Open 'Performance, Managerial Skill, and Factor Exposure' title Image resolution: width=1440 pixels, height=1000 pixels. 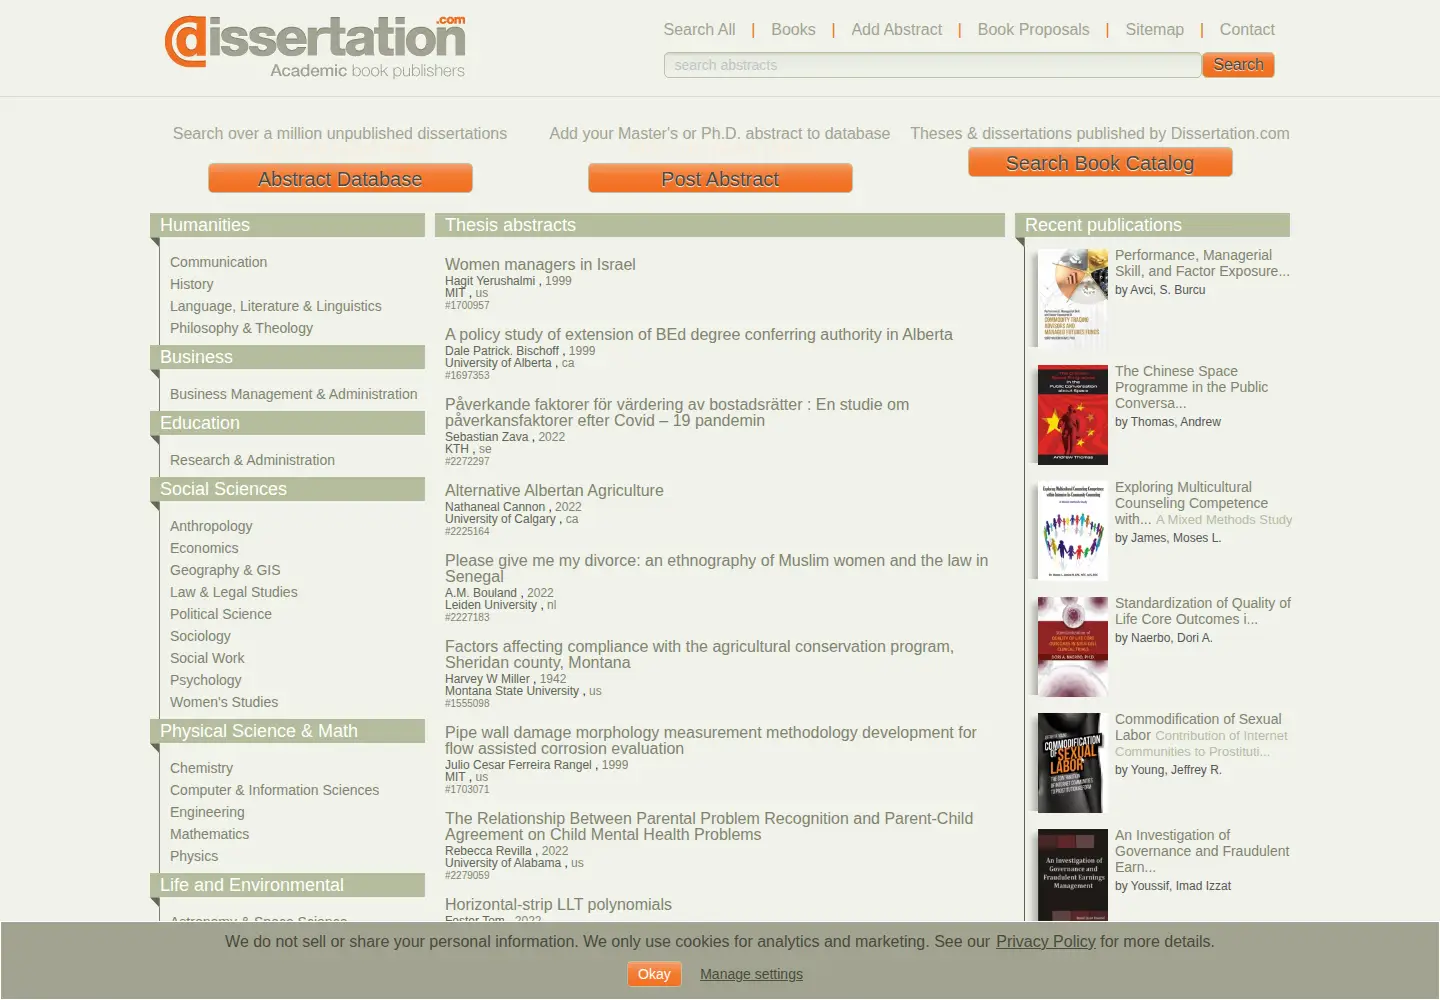click(1202, 264)
